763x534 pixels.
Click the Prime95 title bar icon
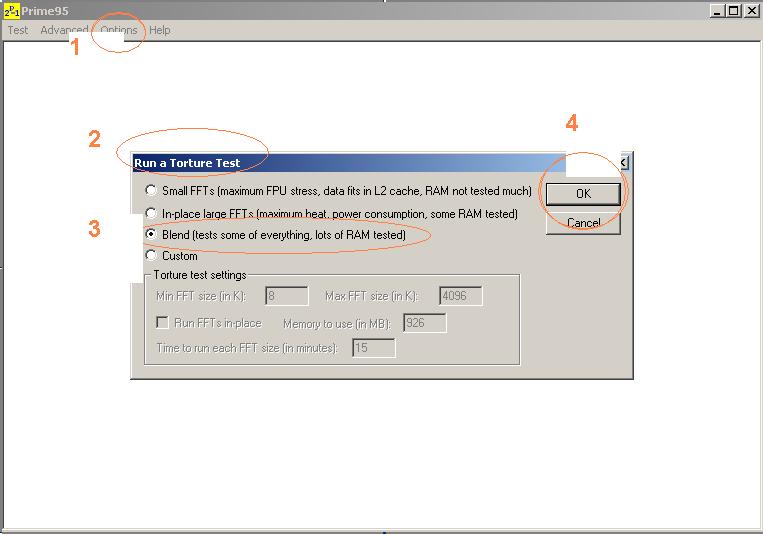point(12,11)
